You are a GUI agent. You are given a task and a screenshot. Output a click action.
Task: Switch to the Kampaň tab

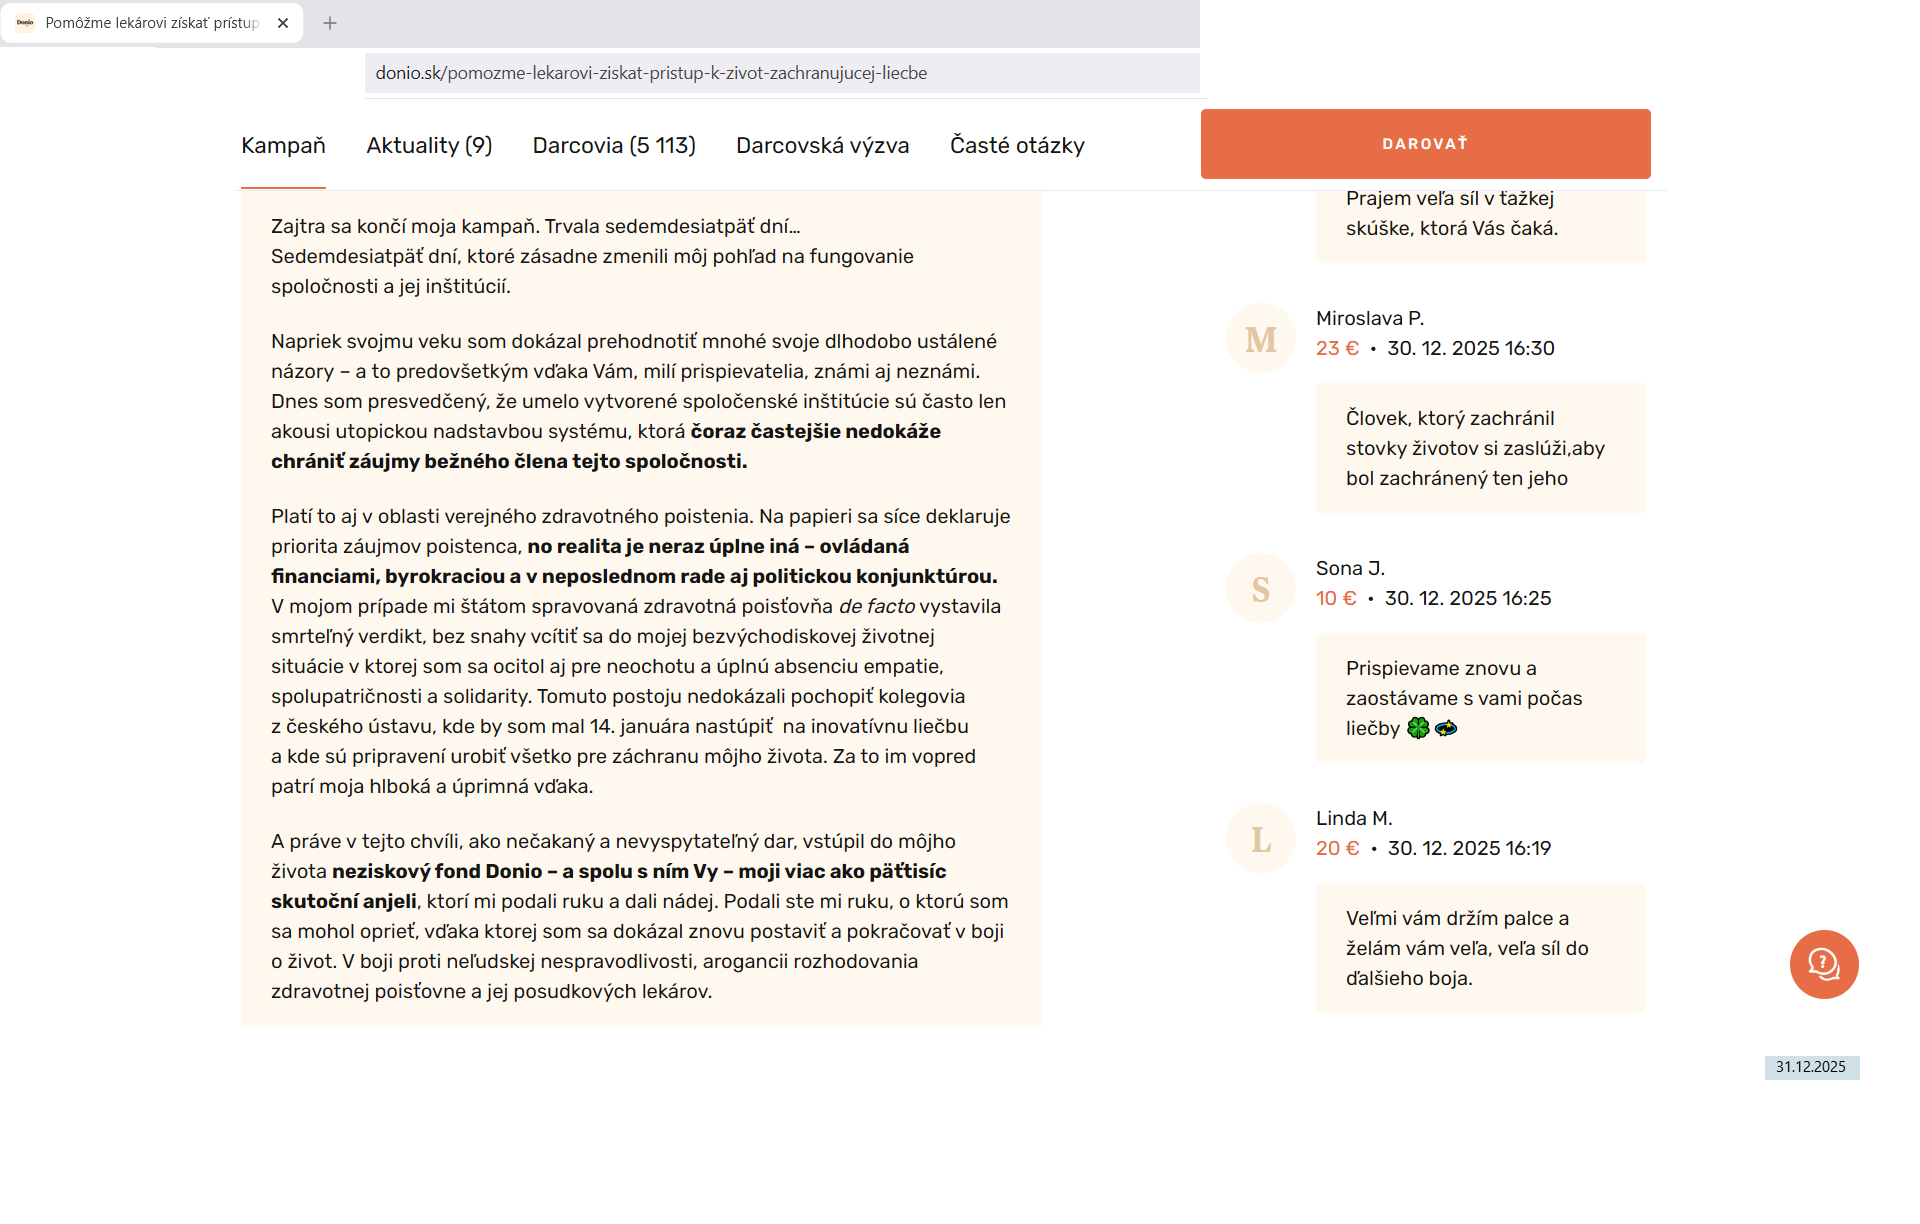pos(283,146)
